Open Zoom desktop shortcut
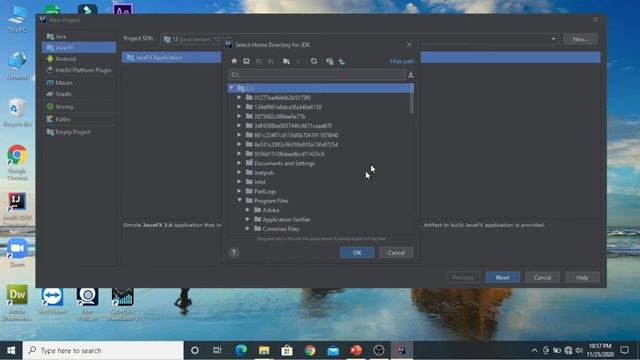This screenshot has width=640, height=360. (x=17, y=253)
